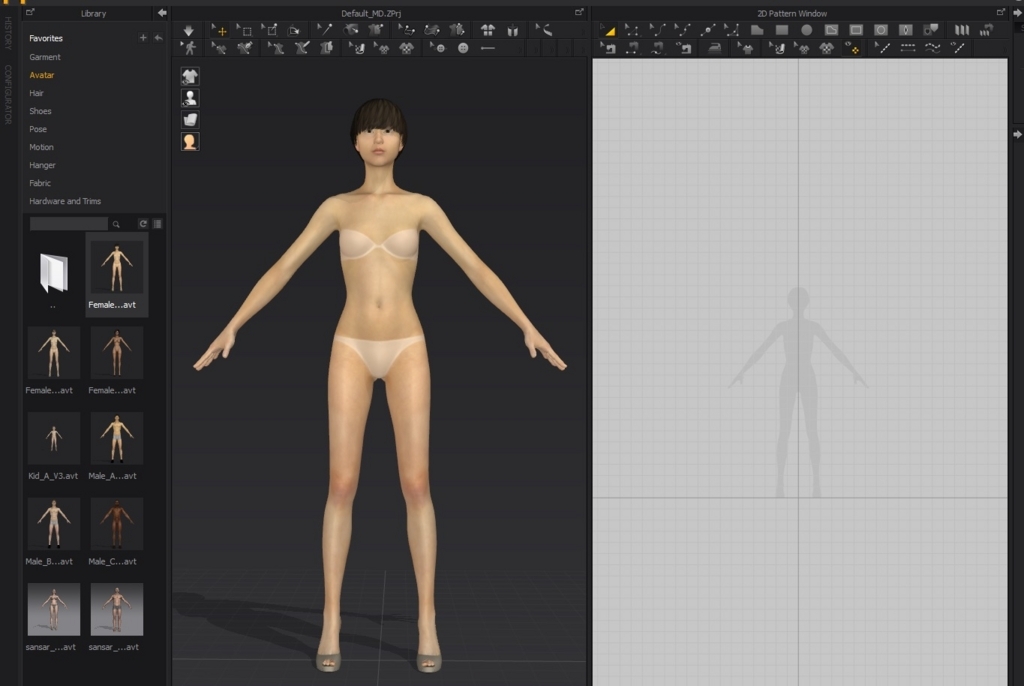Choose the Rectangle pattern tool
The height and width of the screenshot is (686, 1024).
coord(782,30)
